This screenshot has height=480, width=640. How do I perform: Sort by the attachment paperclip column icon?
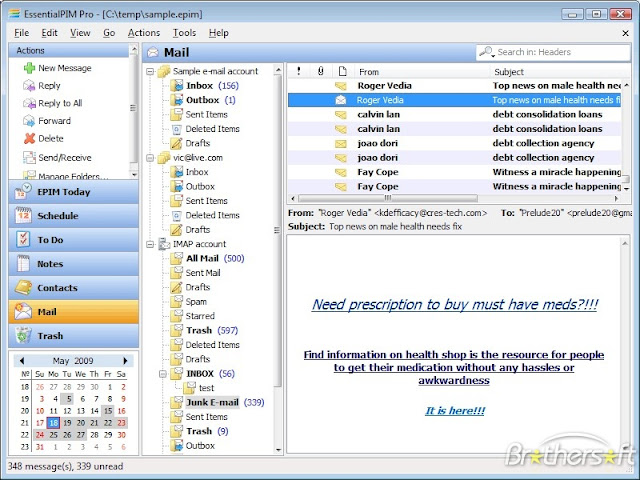pos(320,71)
